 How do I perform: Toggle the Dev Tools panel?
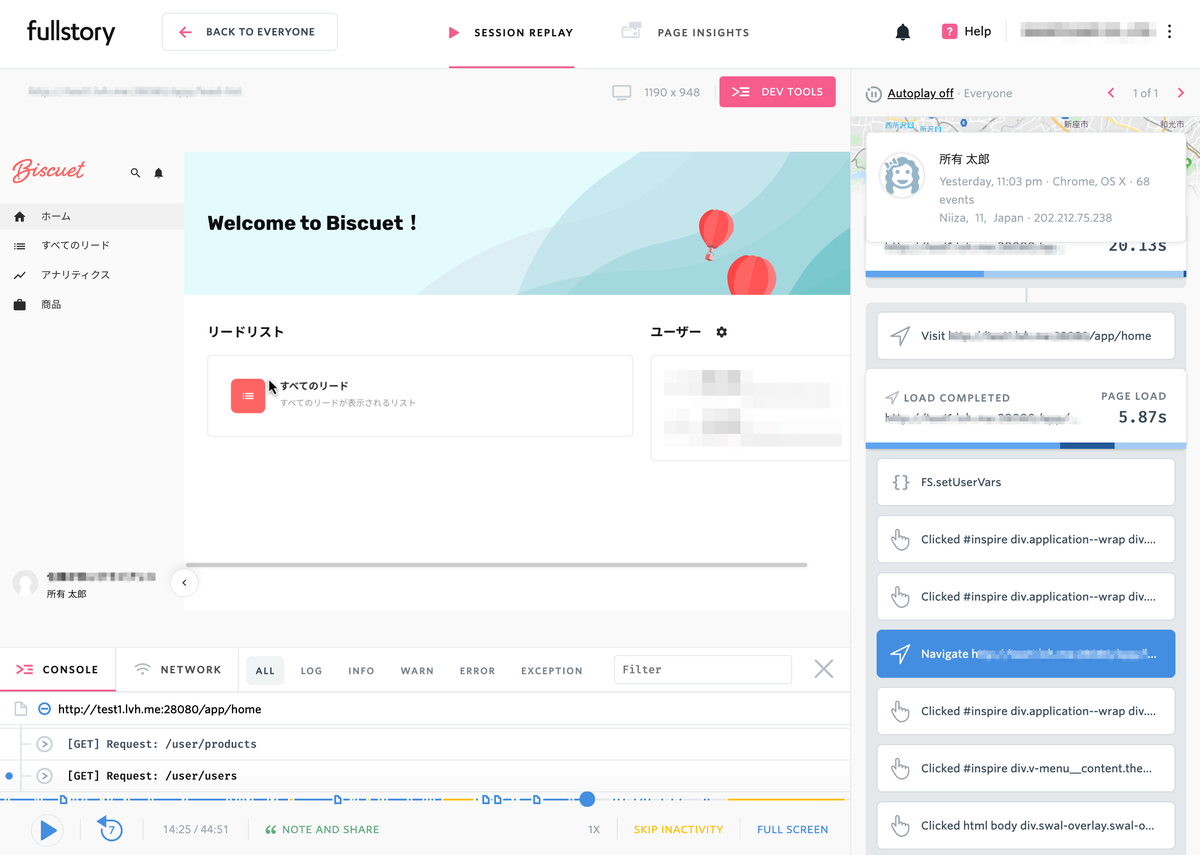(x=777, y=92)
